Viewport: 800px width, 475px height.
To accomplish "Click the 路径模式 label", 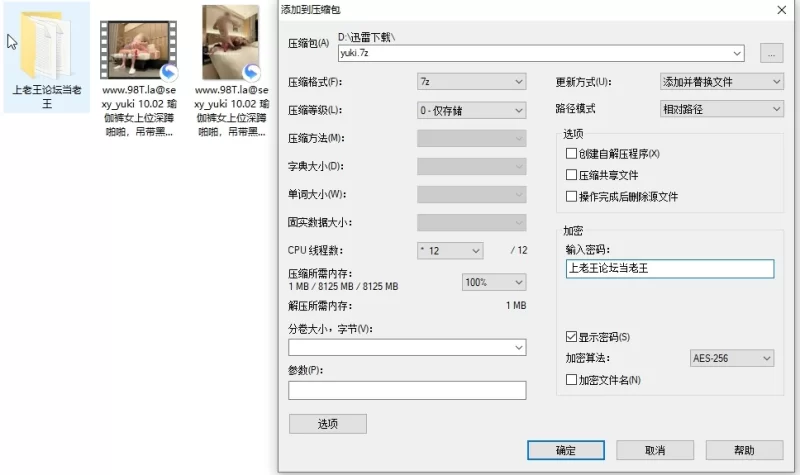I will coord(575,109).
